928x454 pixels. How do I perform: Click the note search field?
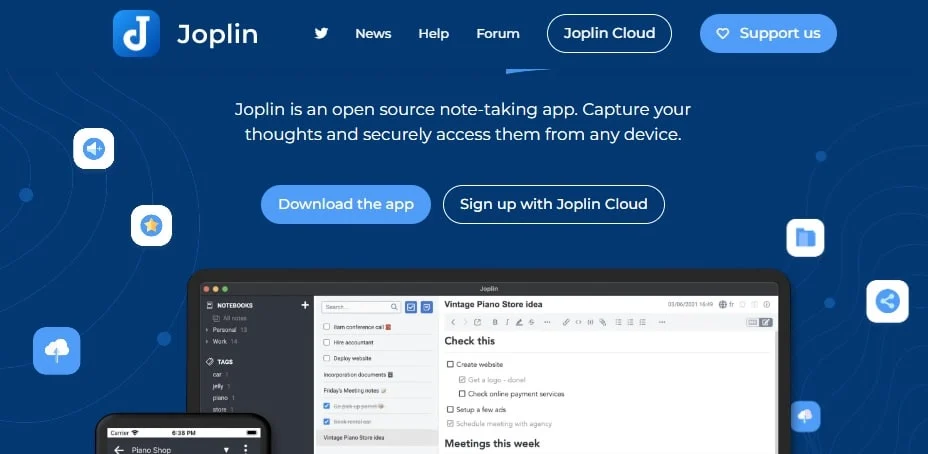point(360,307)
